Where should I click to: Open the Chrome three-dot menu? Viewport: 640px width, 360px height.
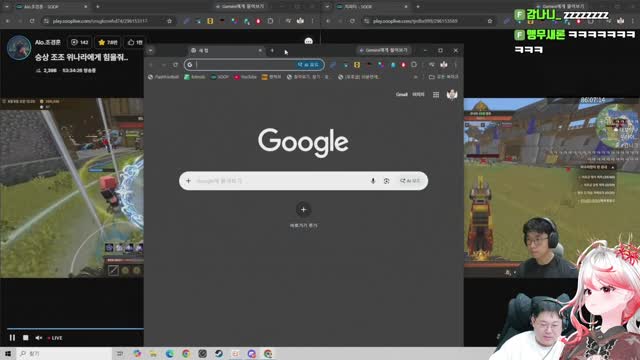pyautogui.click(x=456, y=64)
